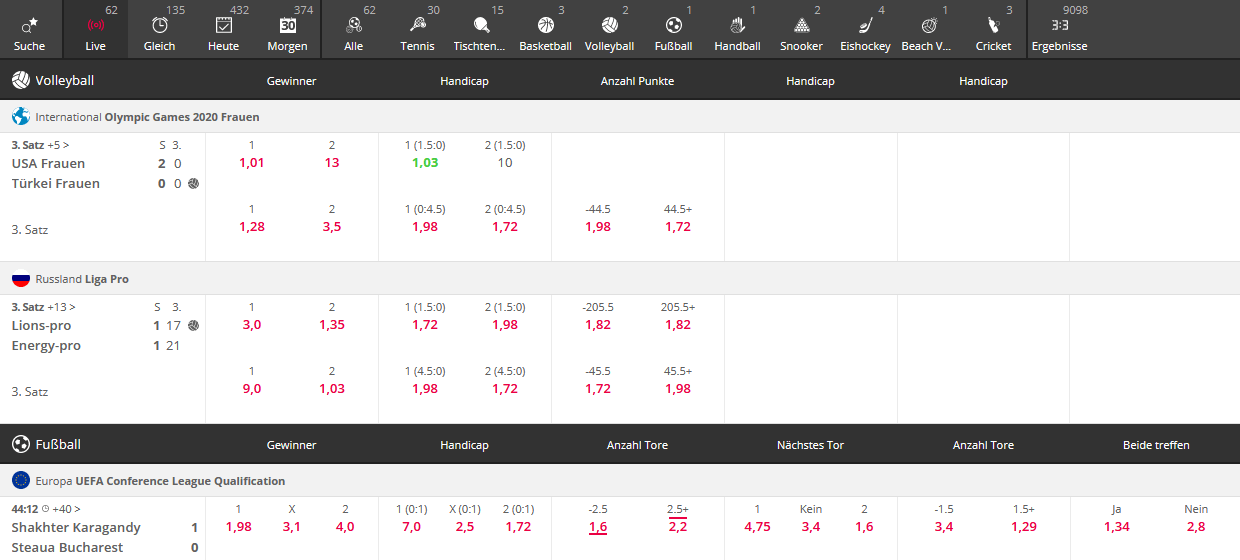Open Russland Liga Pro league

pos(82,279)
